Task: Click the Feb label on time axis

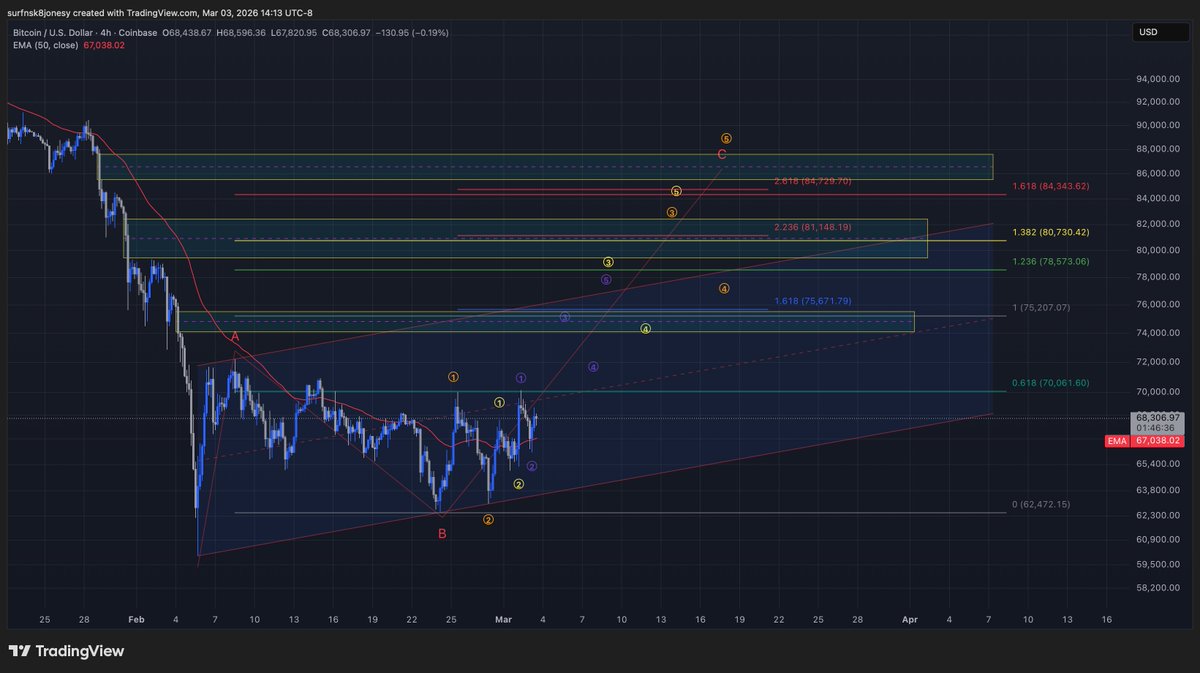Action: click(x=136, y=620)
